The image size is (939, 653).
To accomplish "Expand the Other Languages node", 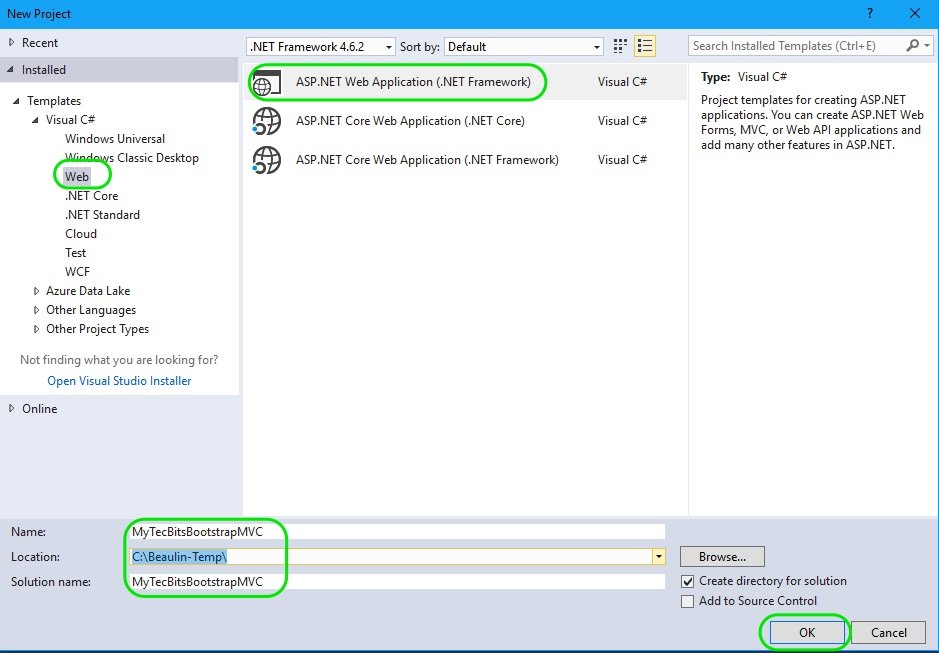I will point(36,310).
